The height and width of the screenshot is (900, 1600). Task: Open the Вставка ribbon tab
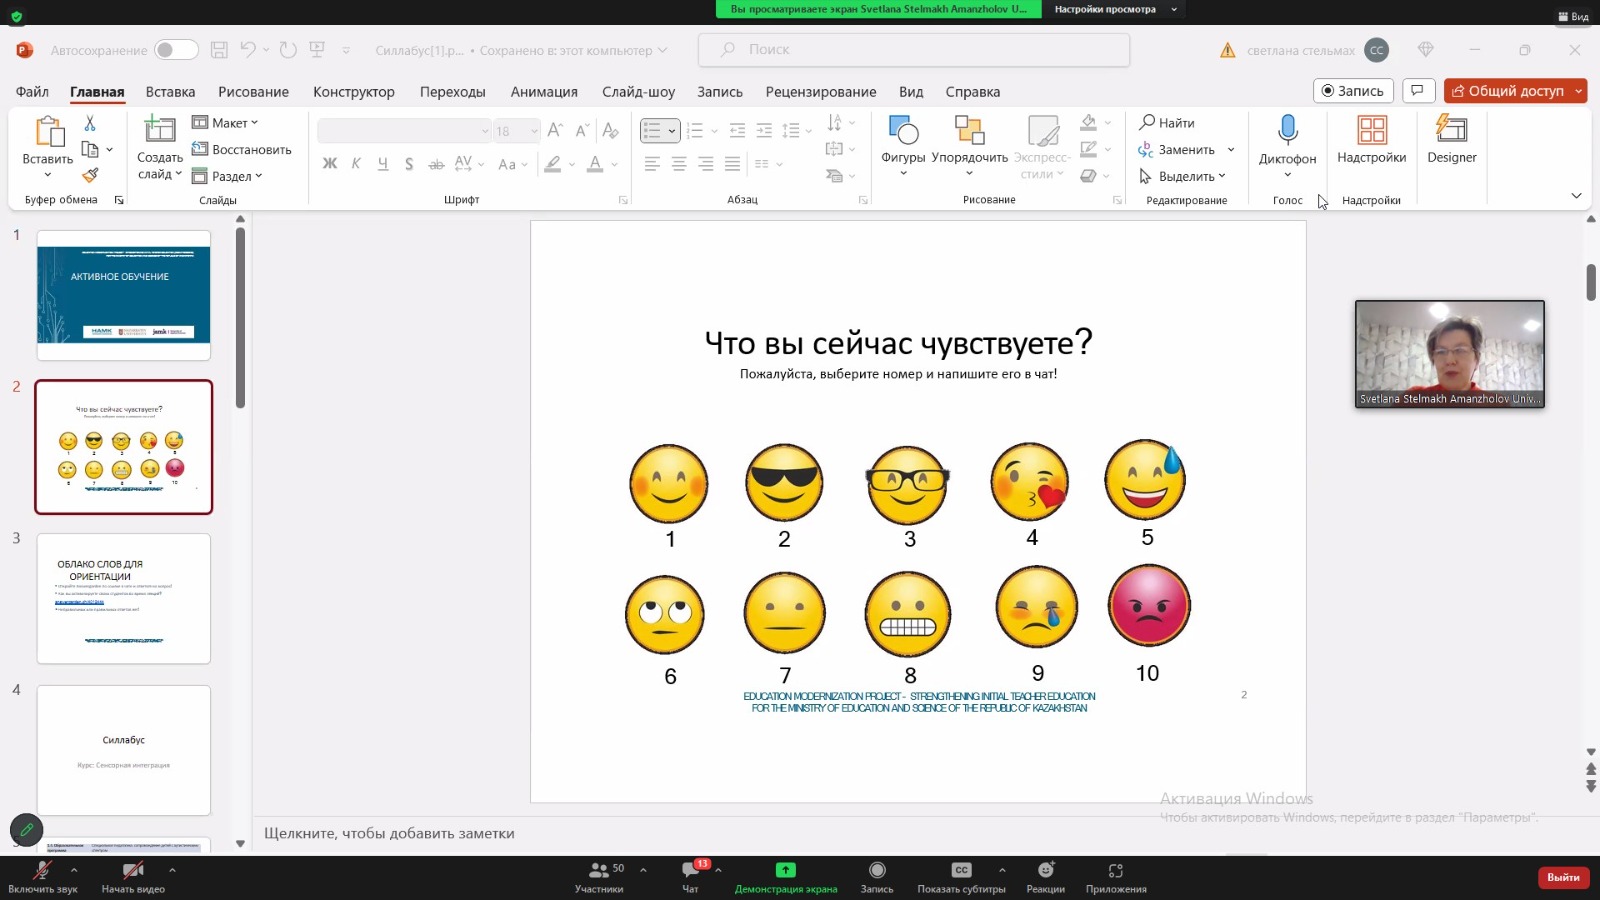pyautogui.click(x=170, y=92)
